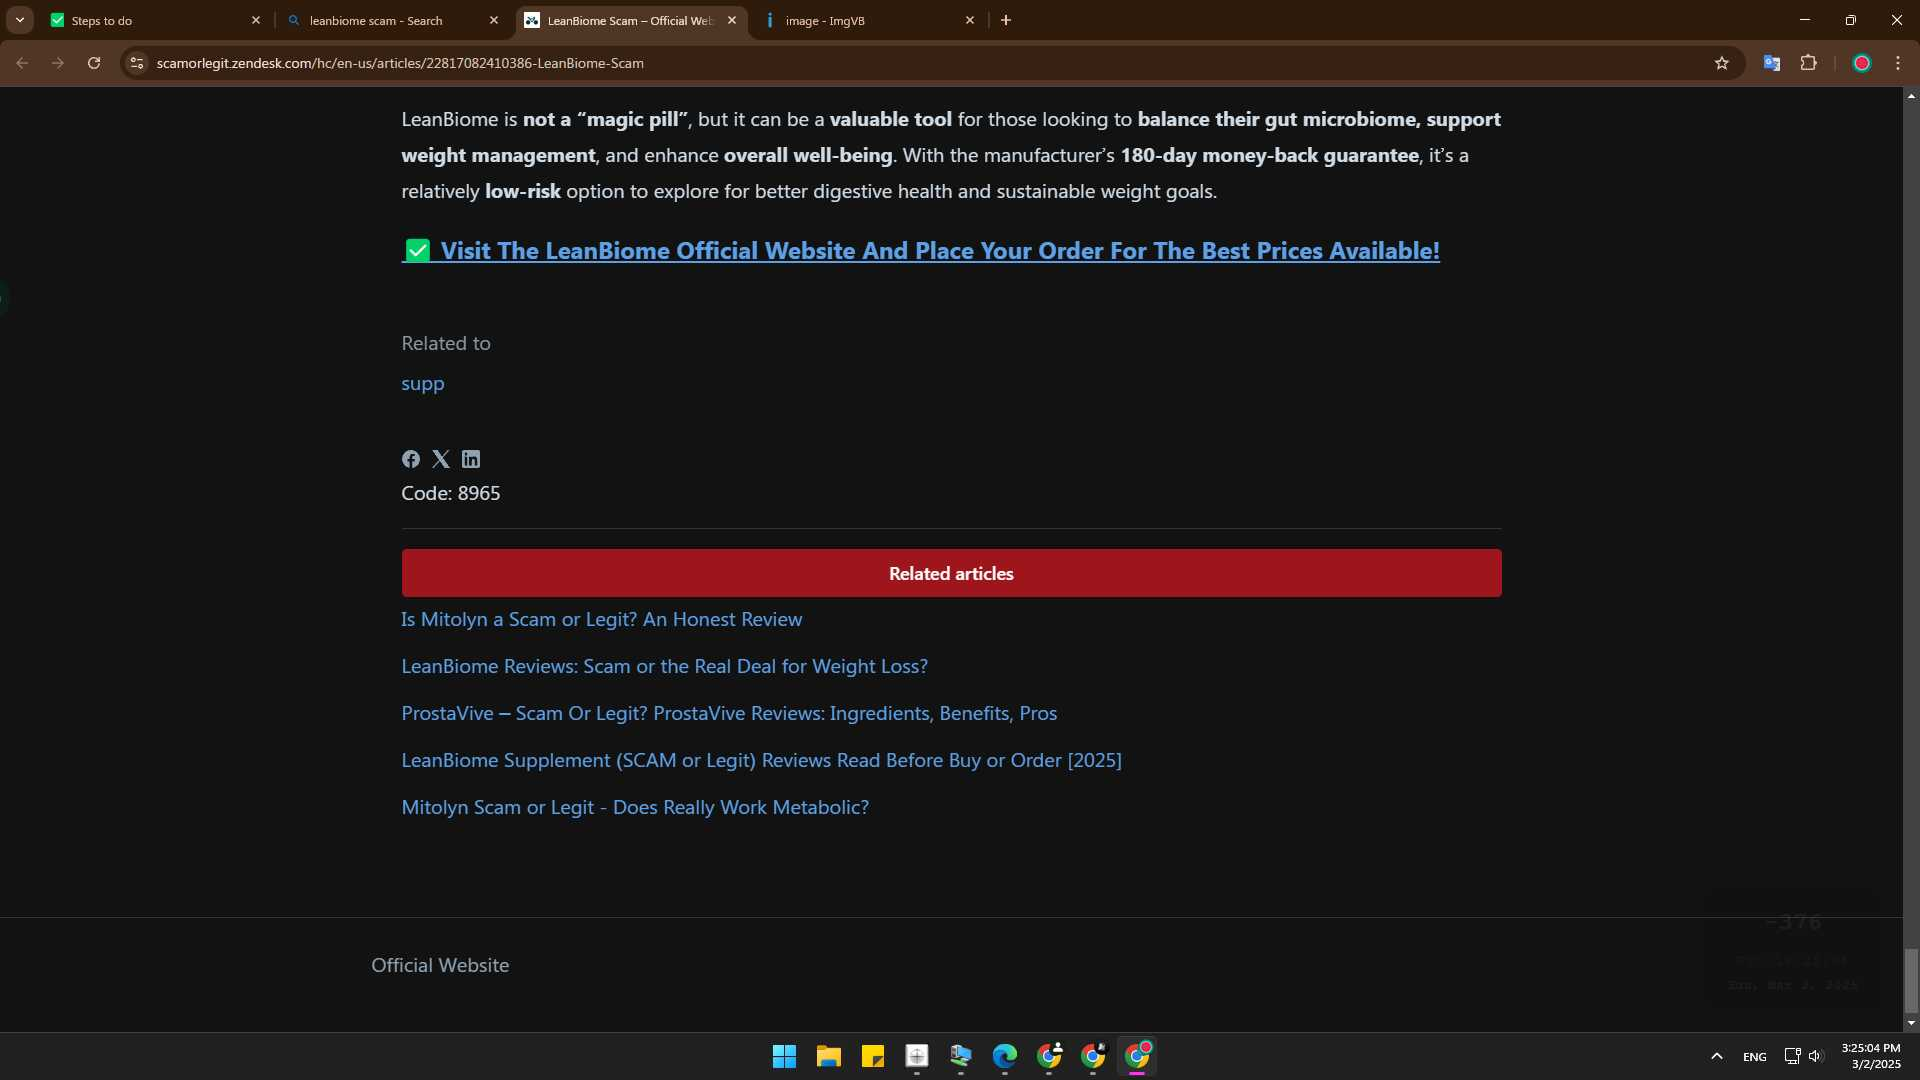Open 'ProstaVive – Scam Or Legit?' article

[729, 714]
